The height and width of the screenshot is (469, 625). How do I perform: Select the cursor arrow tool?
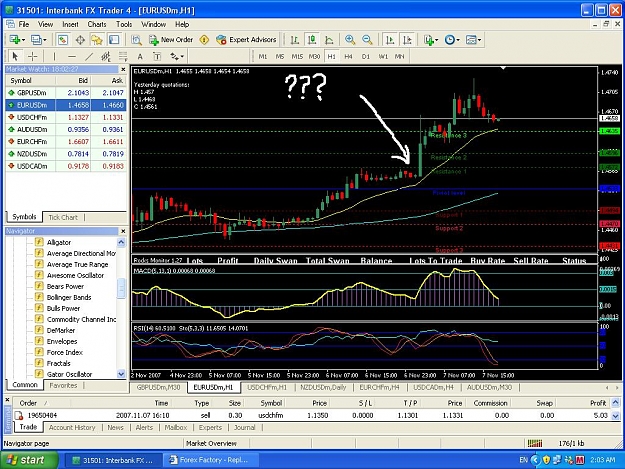(x=16, y=56)
